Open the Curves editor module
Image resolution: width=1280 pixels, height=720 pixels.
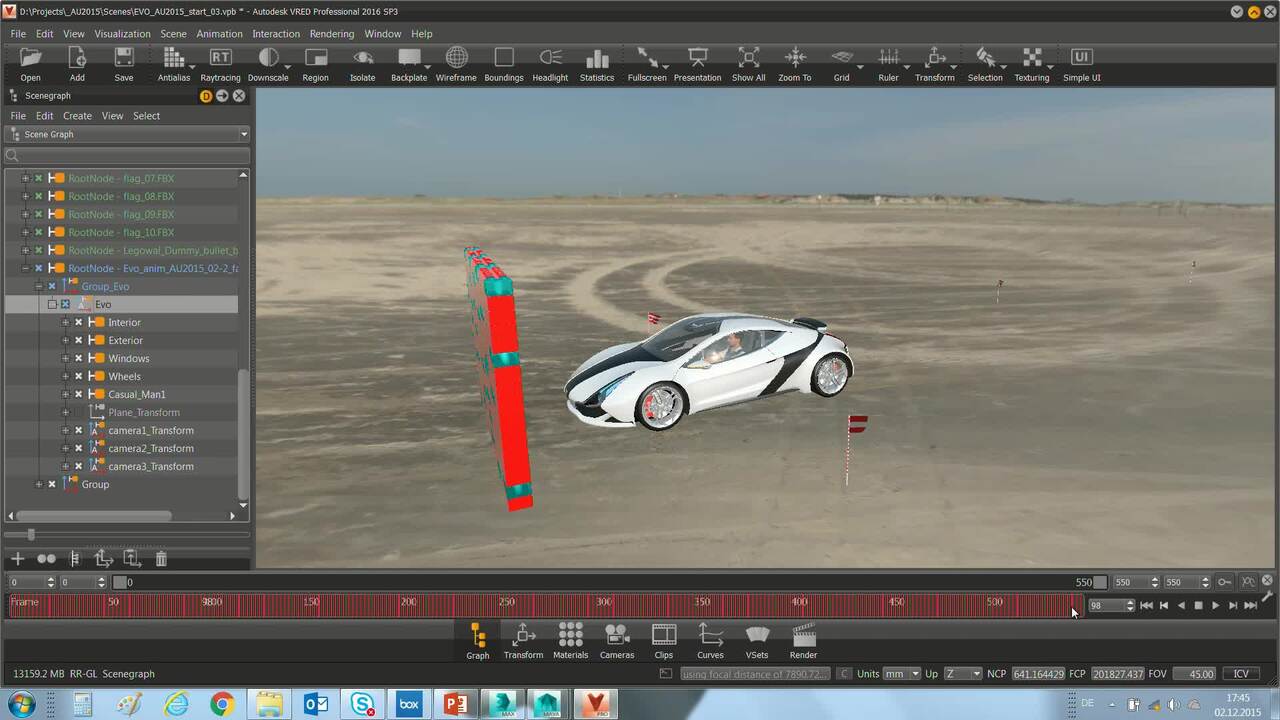click(710, 641)
